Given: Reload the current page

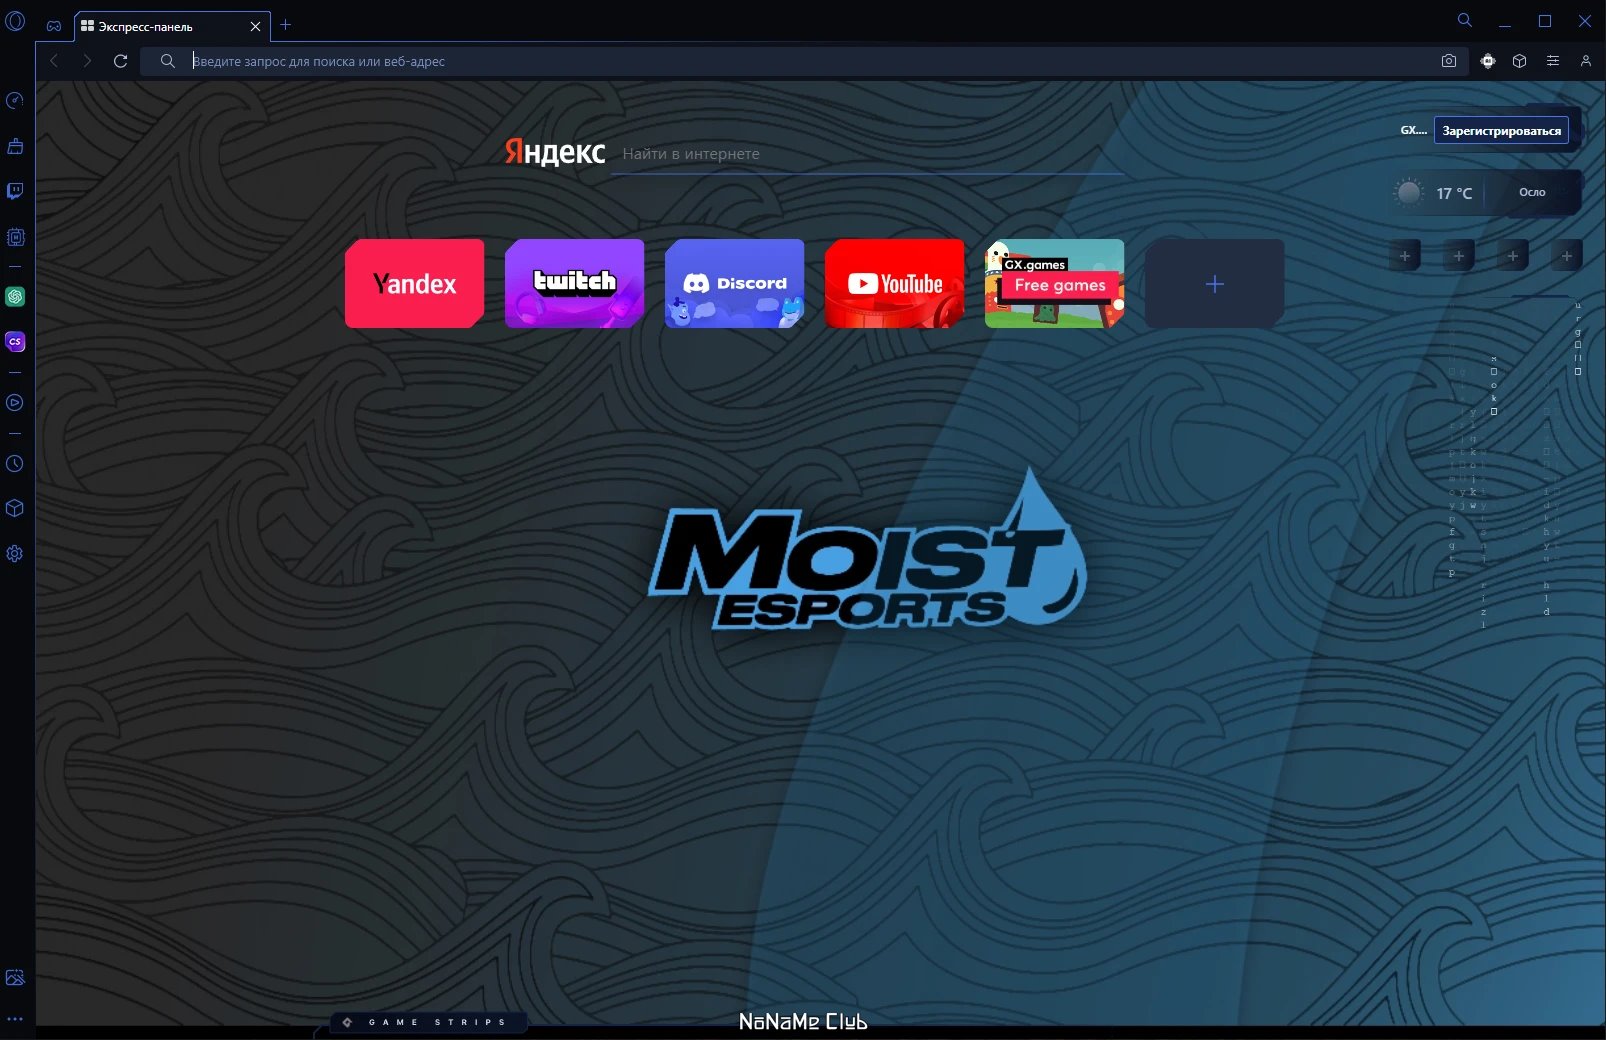Looking at the screenshot, I should point(120,61).
